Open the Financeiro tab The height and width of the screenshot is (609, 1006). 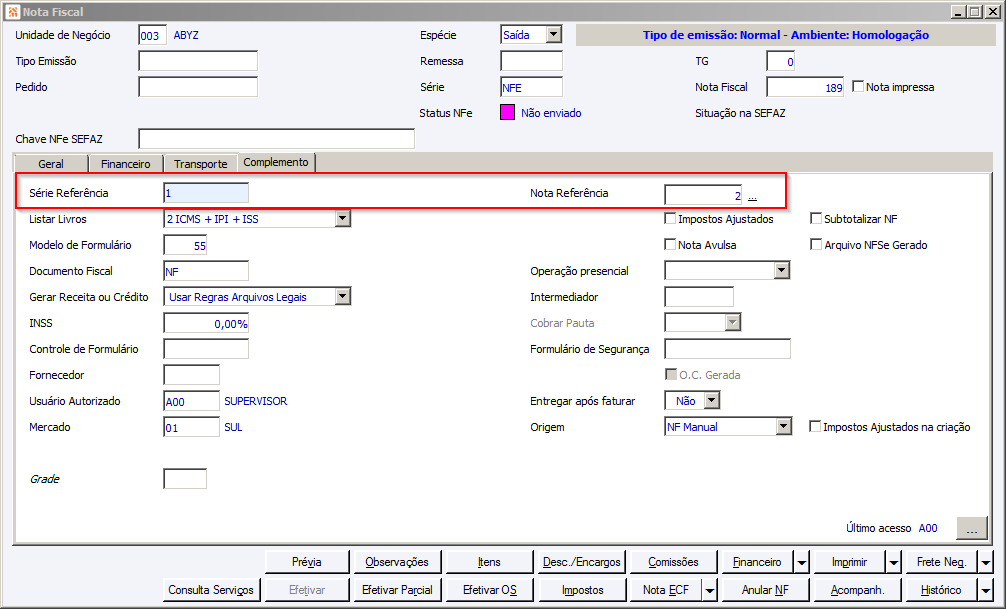click(126, 164)
